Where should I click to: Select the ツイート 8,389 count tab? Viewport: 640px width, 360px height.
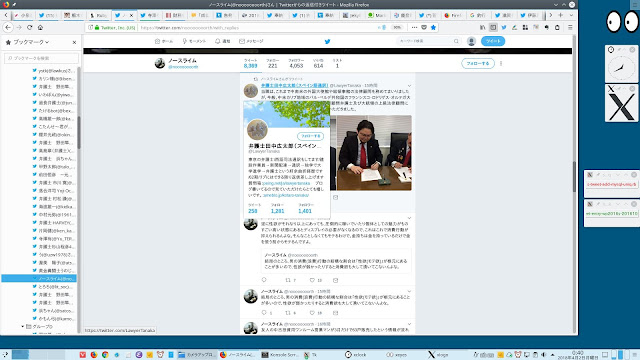tap(251, 63)
